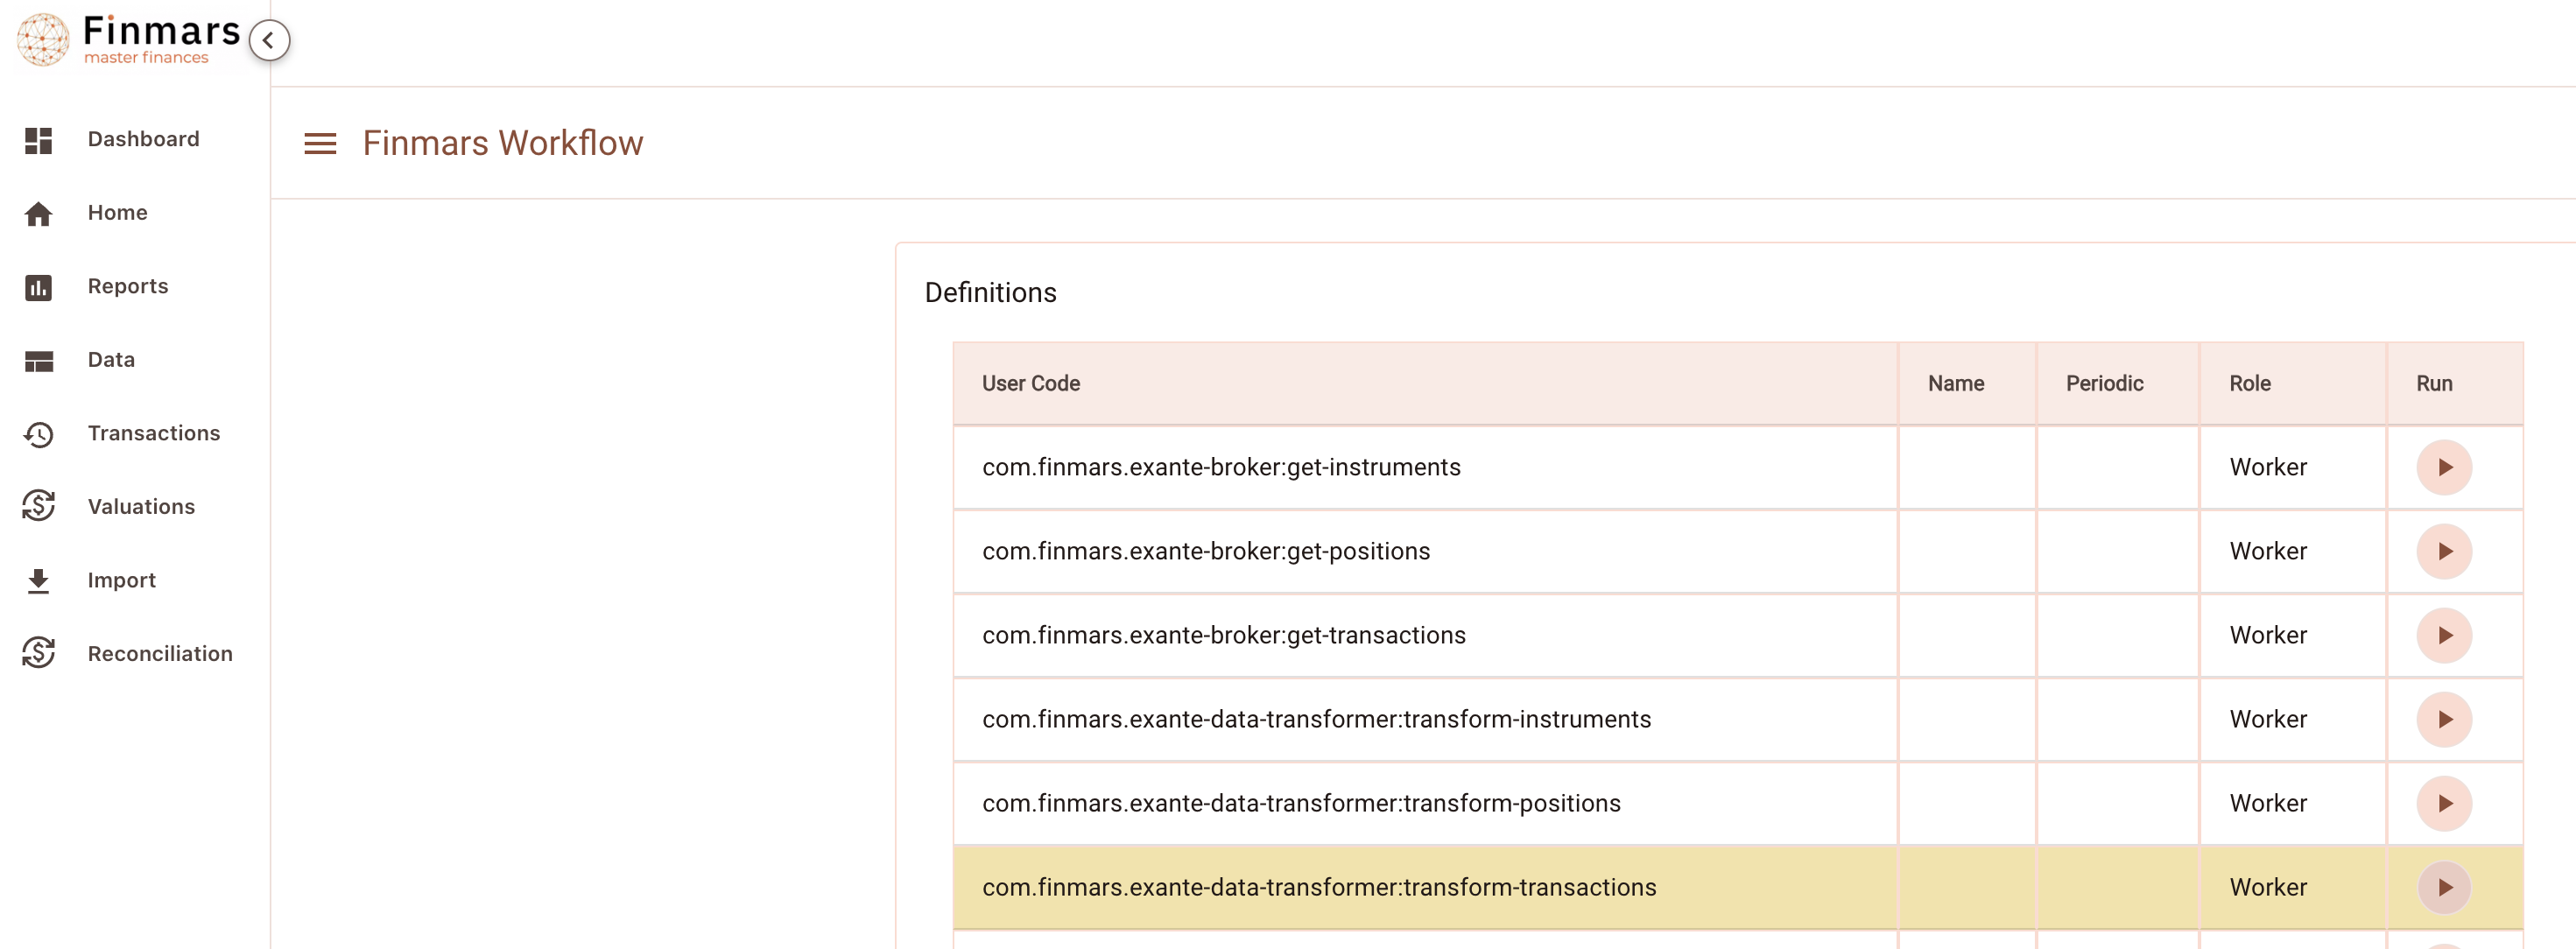Screen dimensions: 2576x949
Task: Open Transactions in the sidebar
Action: (153, 433)
